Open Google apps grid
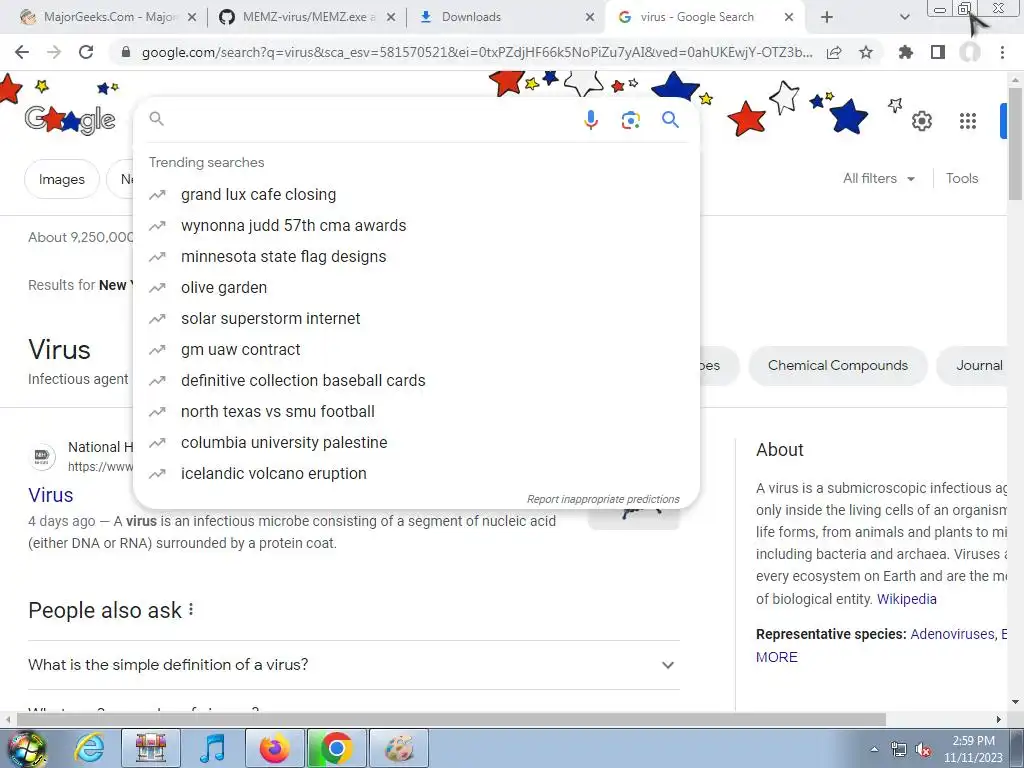The height and width of the screenshot is (768, 1024). pyautogui.click(x=968, y=121)
